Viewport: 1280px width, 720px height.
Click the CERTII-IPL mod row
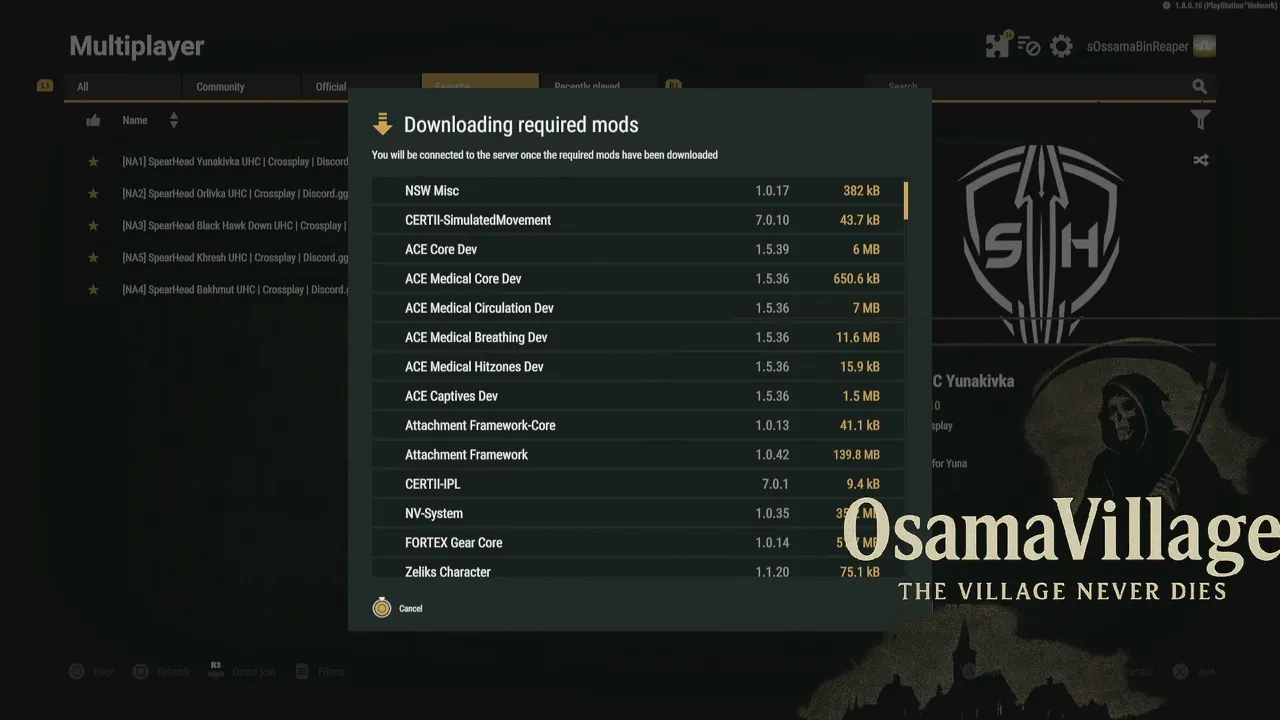(637, 484)
